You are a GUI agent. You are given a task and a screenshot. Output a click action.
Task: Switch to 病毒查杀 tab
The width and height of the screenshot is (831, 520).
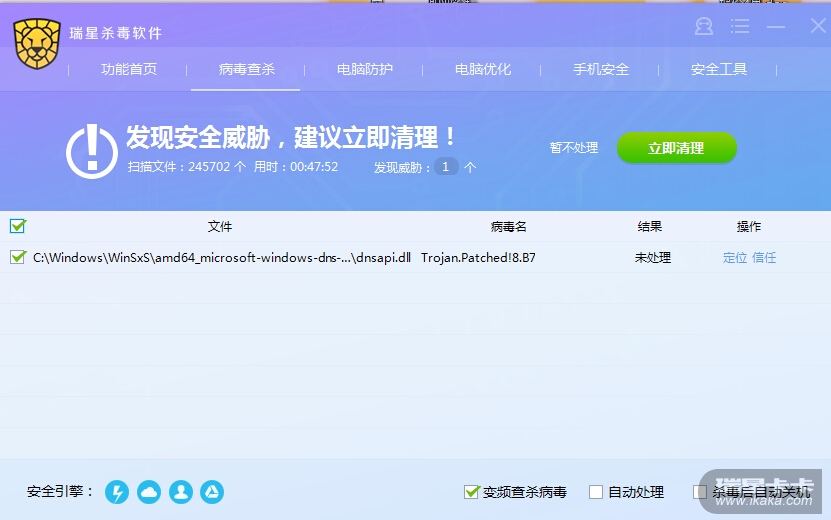click(246, 69)
